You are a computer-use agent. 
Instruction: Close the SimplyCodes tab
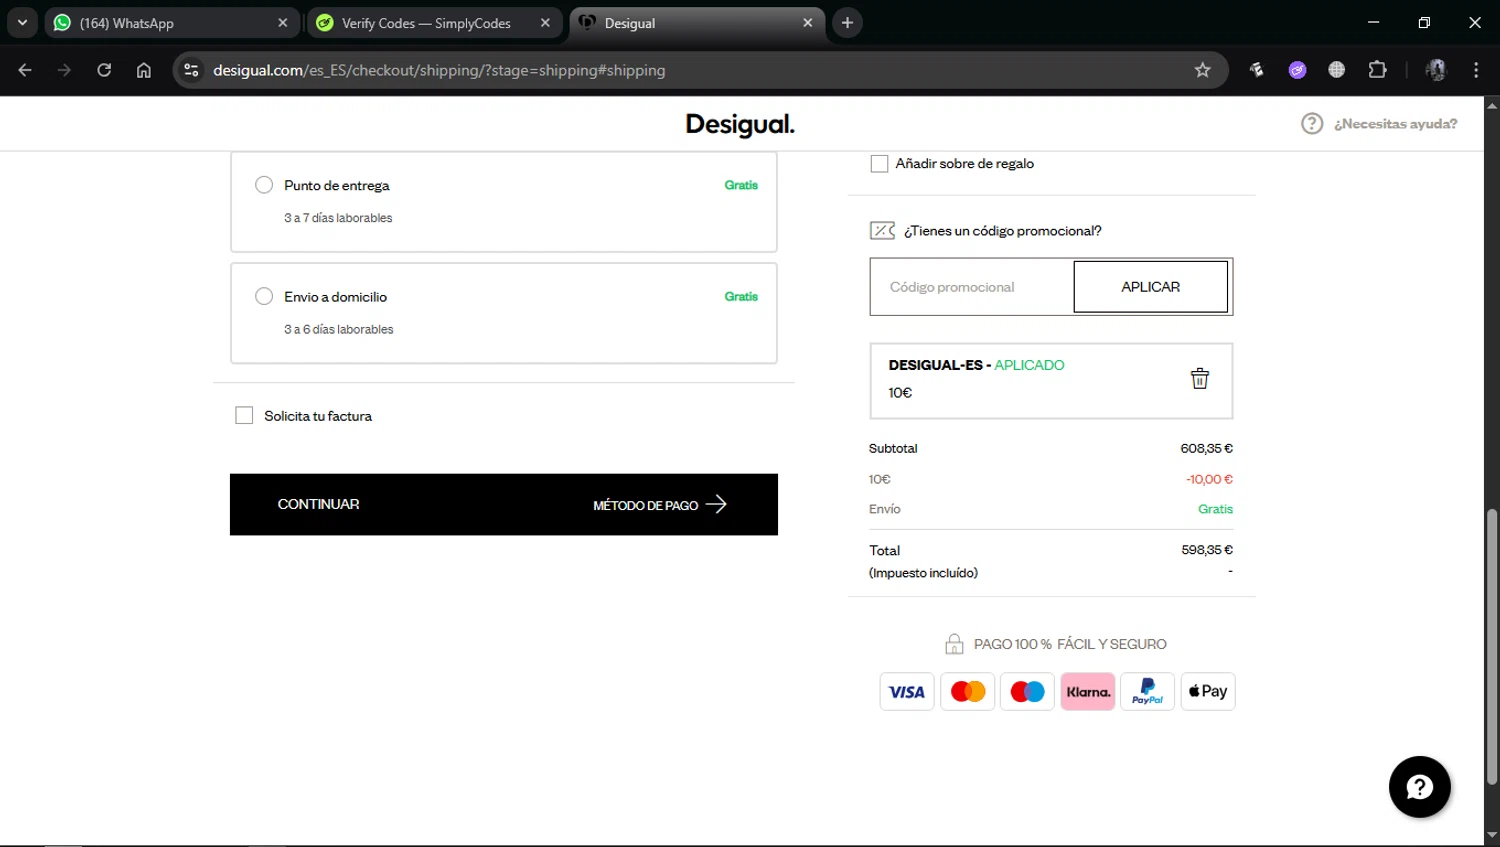click(545, 23)
